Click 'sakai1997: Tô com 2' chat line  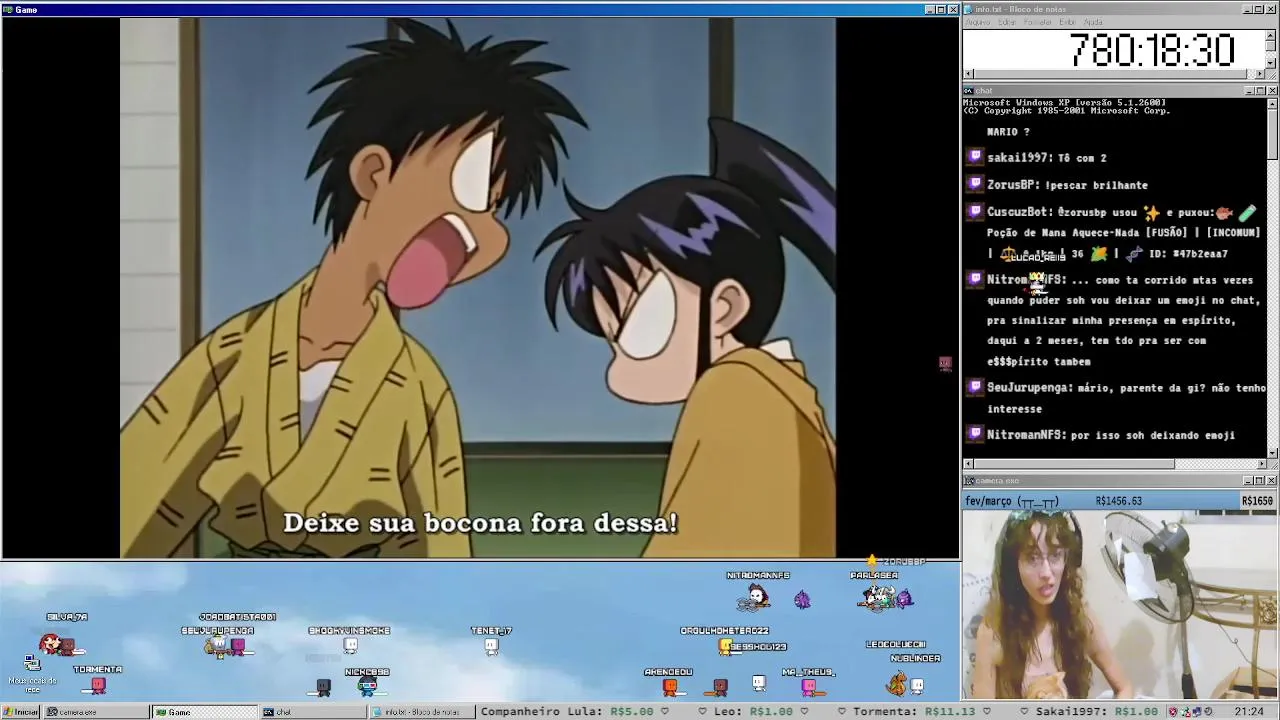(1046, 158)
